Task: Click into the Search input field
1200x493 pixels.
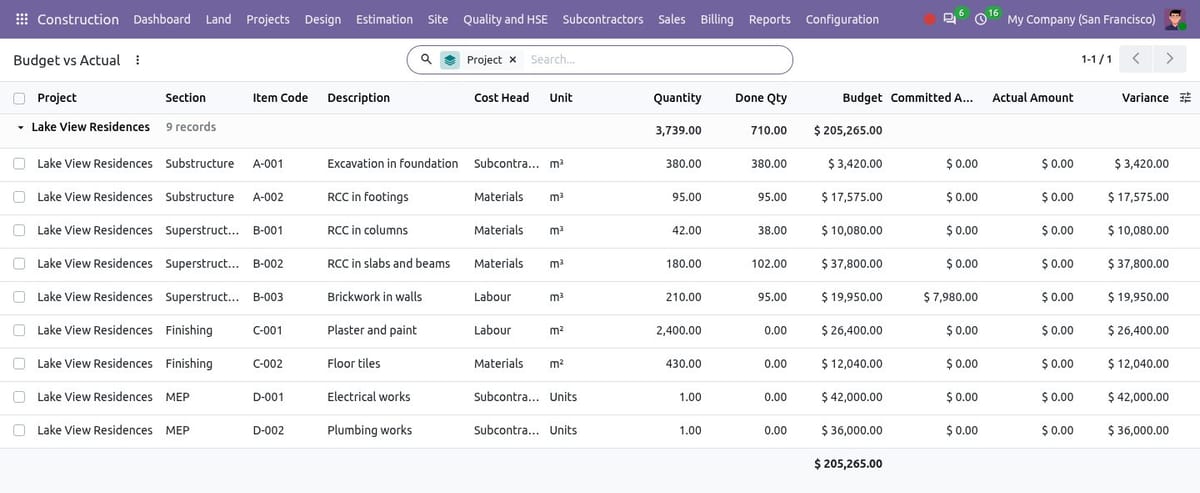Action: 655,60
